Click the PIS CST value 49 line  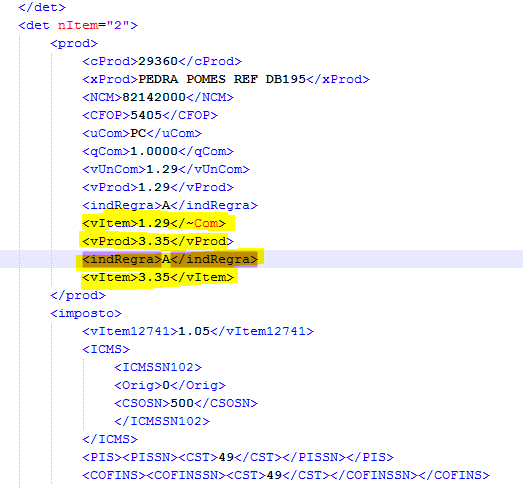(238, 457)
